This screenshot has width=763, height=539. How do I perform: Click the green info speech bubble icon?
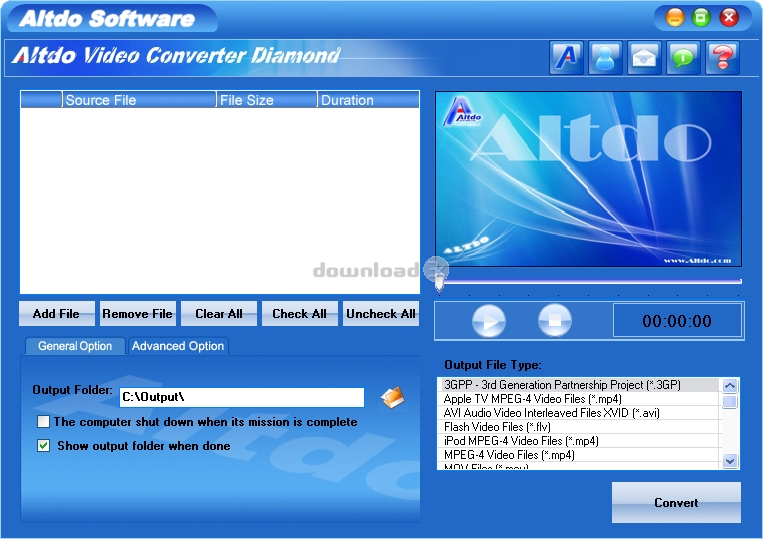click(683, 58)
